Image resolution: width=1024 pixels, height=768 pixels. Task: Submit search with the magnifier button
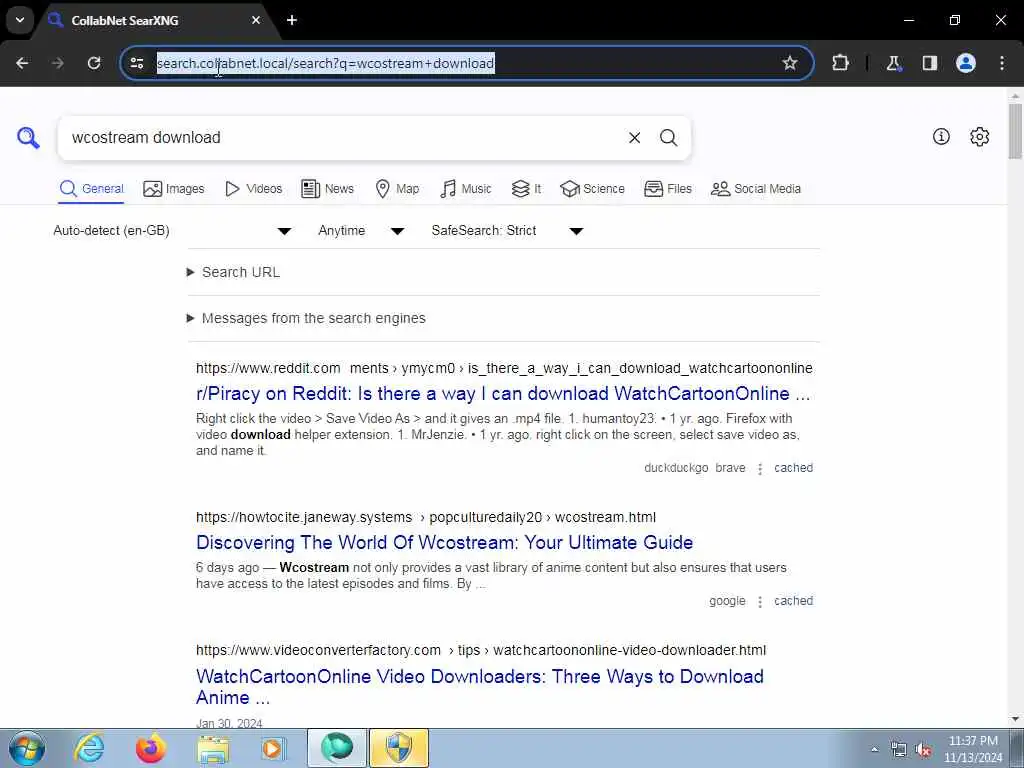(668, 138)
